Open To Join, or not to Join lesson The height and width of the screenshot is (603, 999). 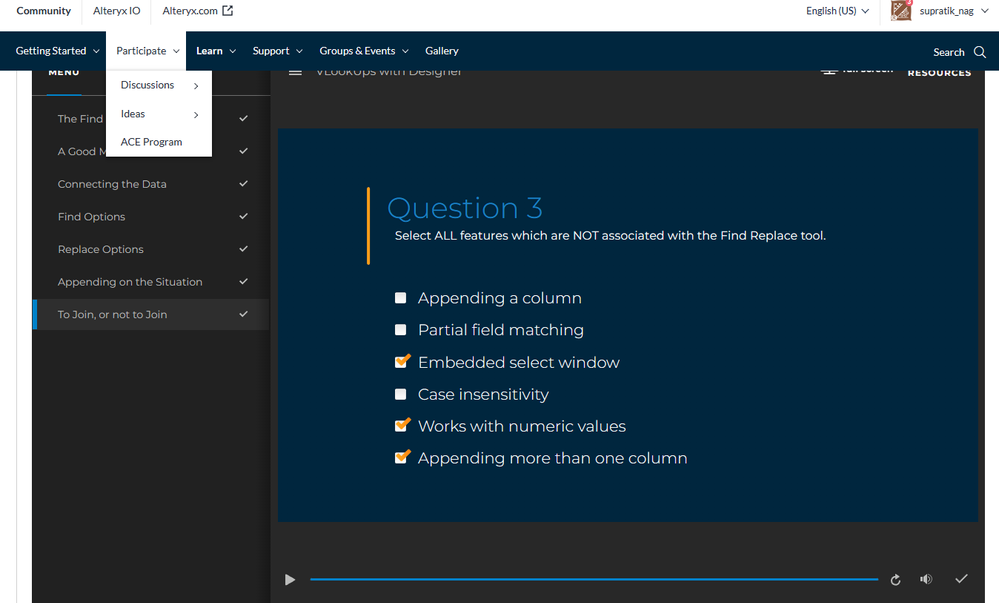pyautogui.click(x=112, y=314)
